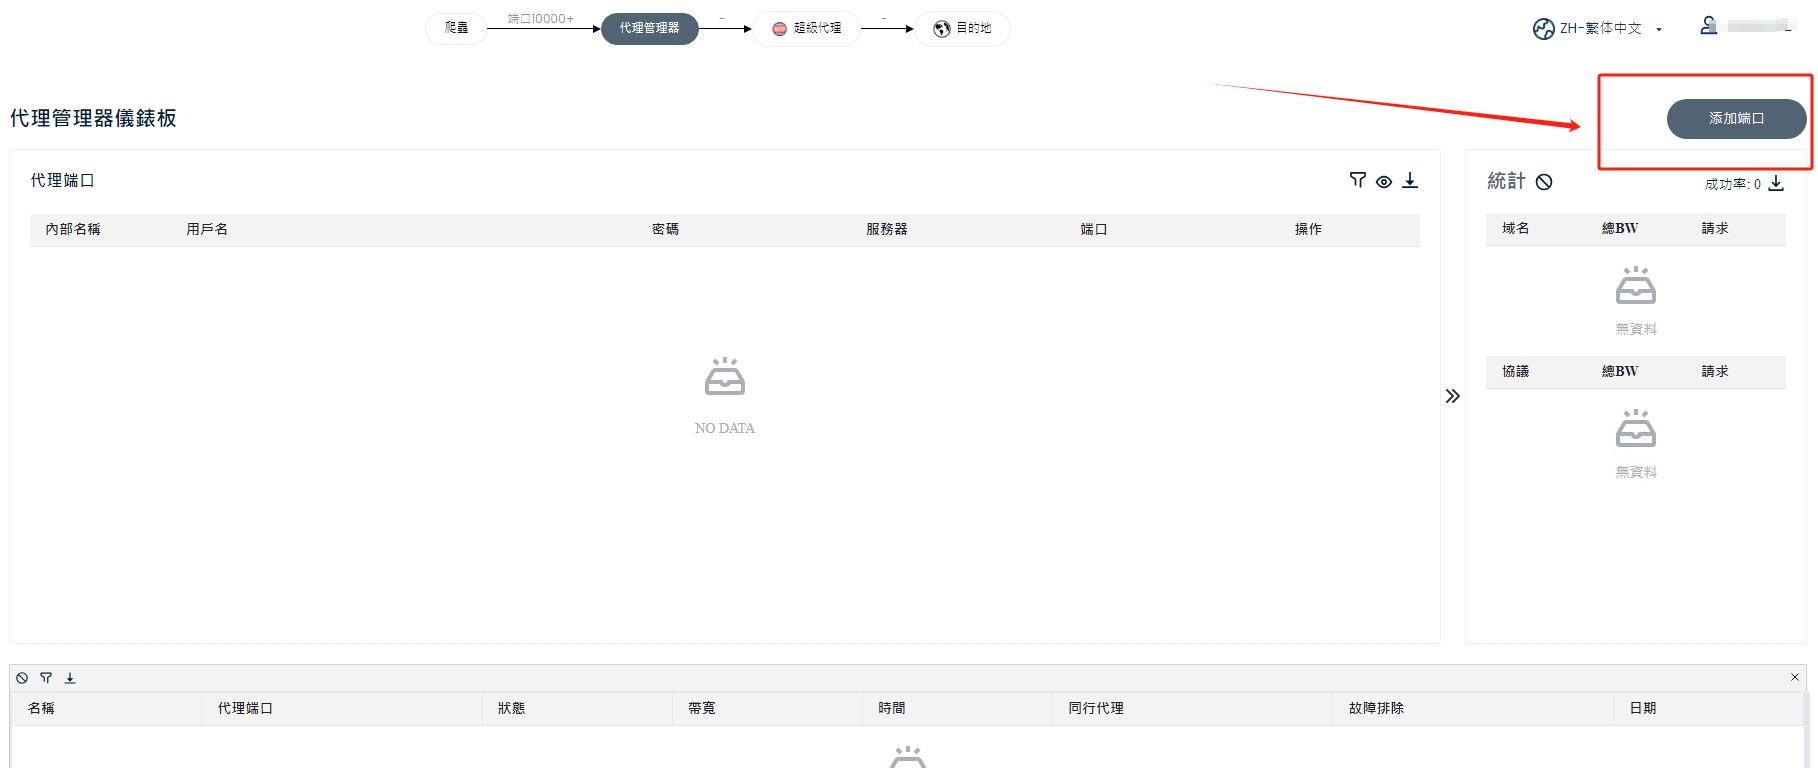Download statistics next to 成功率
The image size is (1818, 768).
tap(1776, 183)
